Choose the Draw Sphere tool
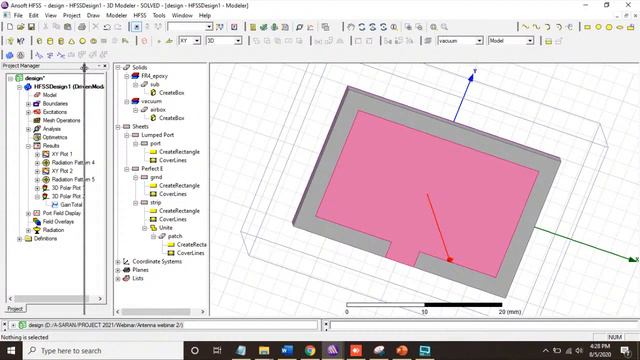Viewport: 640px width, 360px height. click(x=82, y=41)
